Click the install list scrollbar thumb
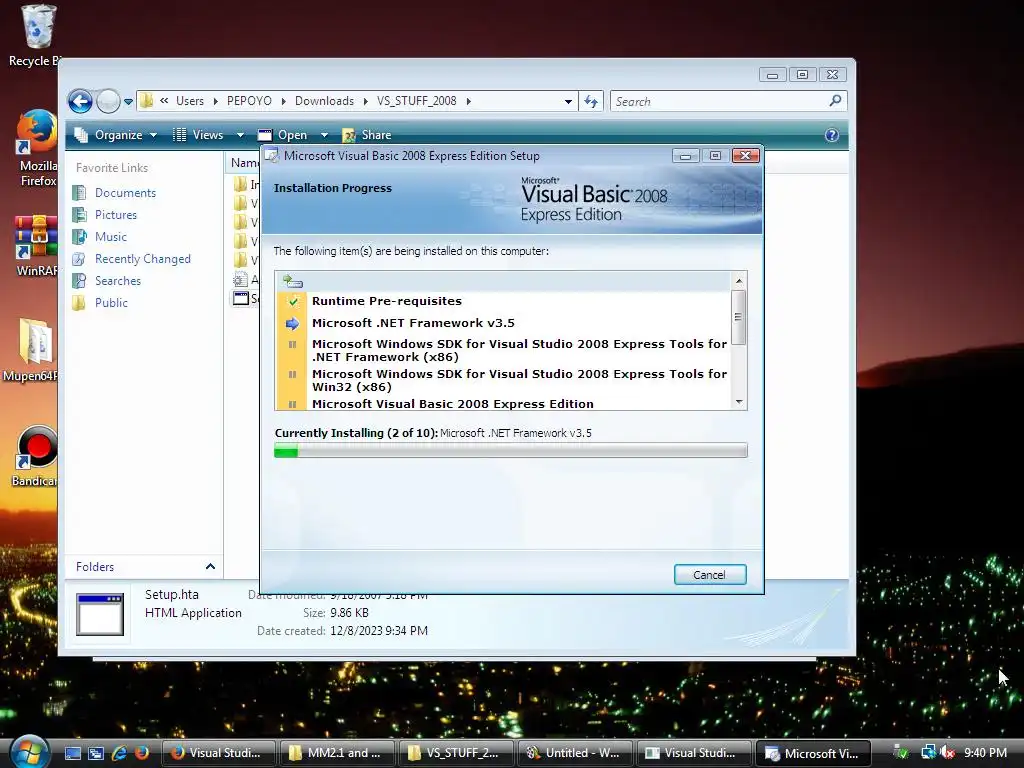This screenshot has height=768, width=1024. click(739, 317)
